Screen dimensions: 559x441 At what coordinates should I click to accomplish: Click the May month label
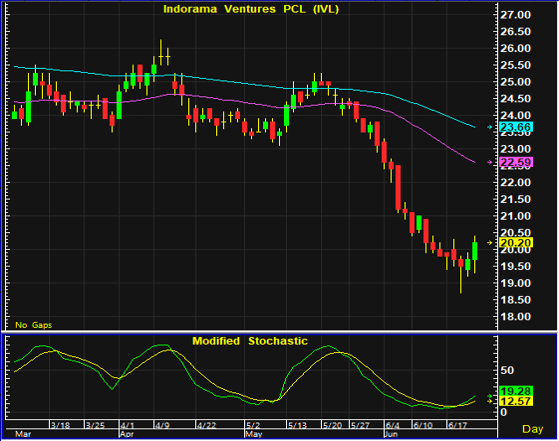253,434
